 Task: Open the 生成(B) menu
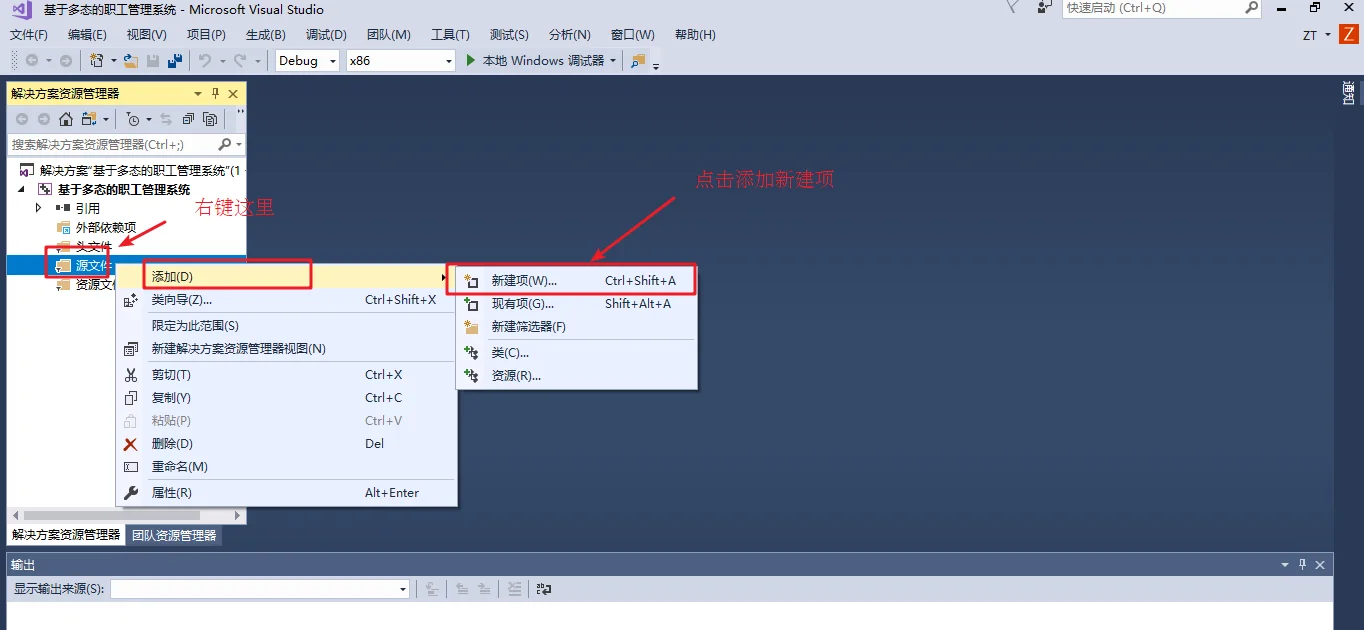265,34
